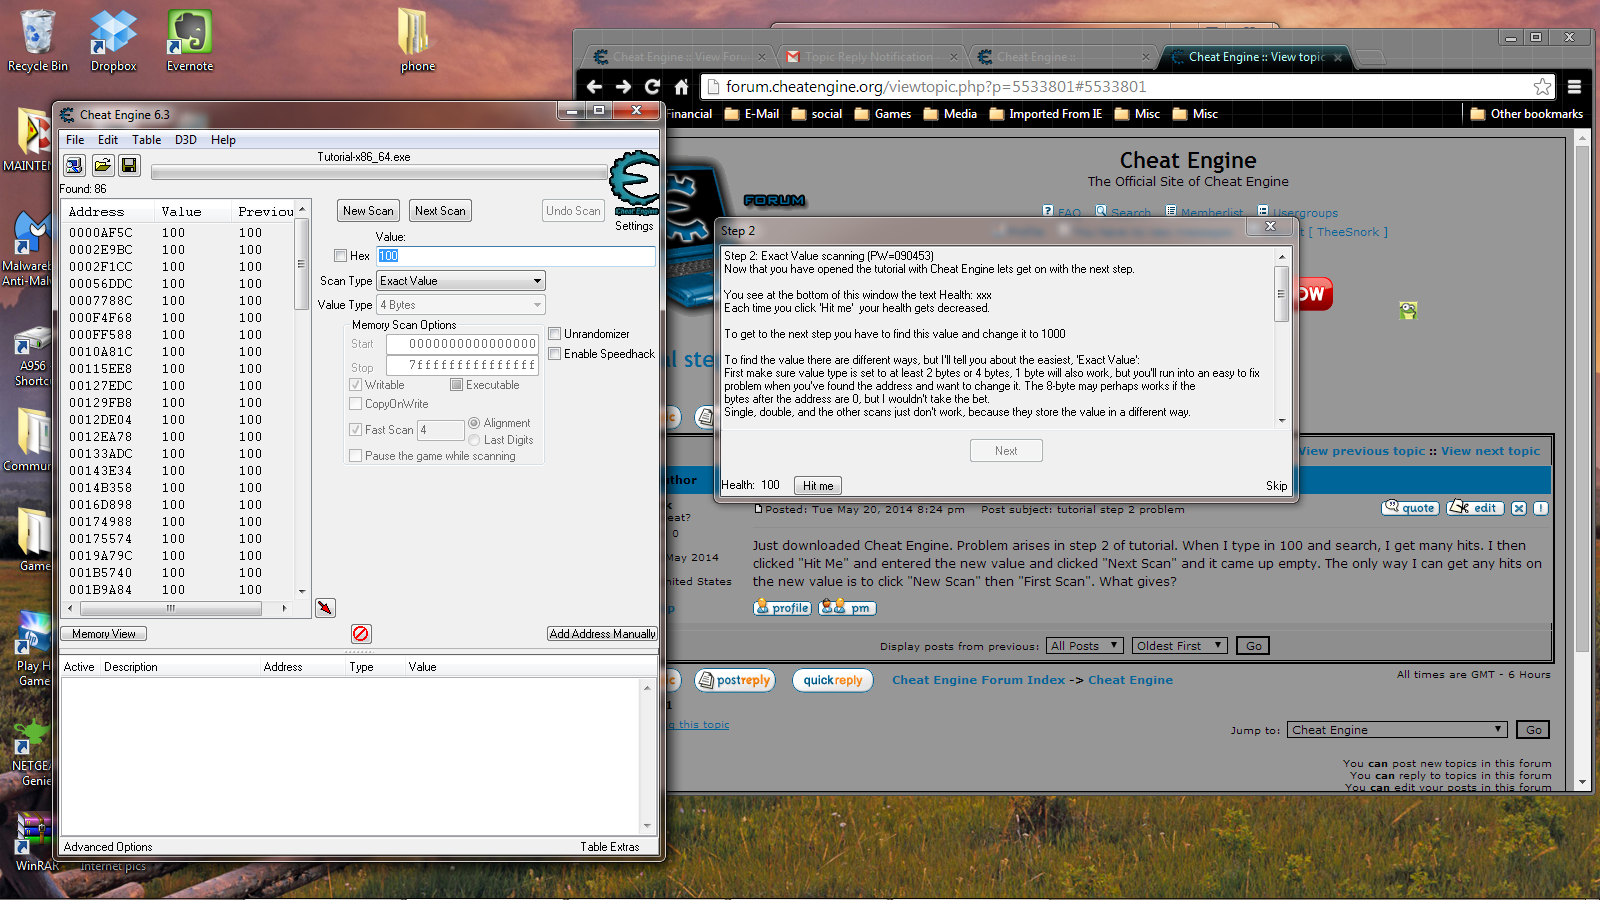
Task: Click the floppy disk save icon in Cheat Engine
Action: [x=129, y=165]
